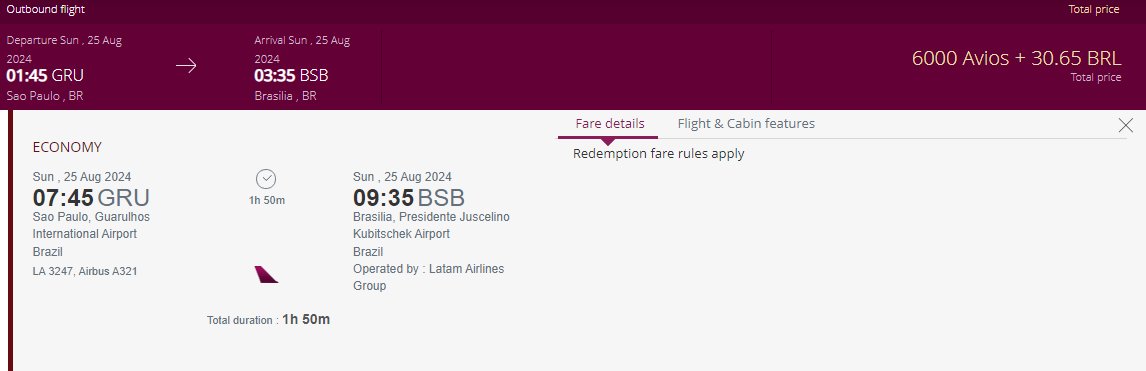The image size is (1146, 371).
Task: Click Presidente Juscelino Kubitschek Airport name
Action: [431, 226]
